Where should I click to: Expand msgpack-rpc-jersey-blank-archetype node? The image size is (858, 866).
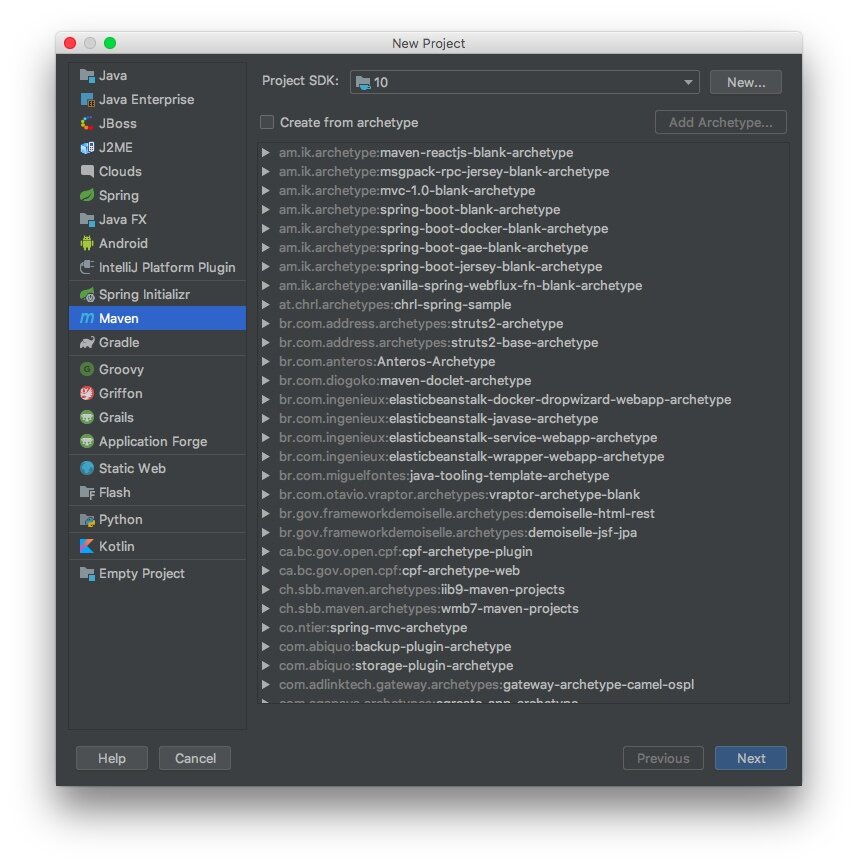click(x=266, y=171)
